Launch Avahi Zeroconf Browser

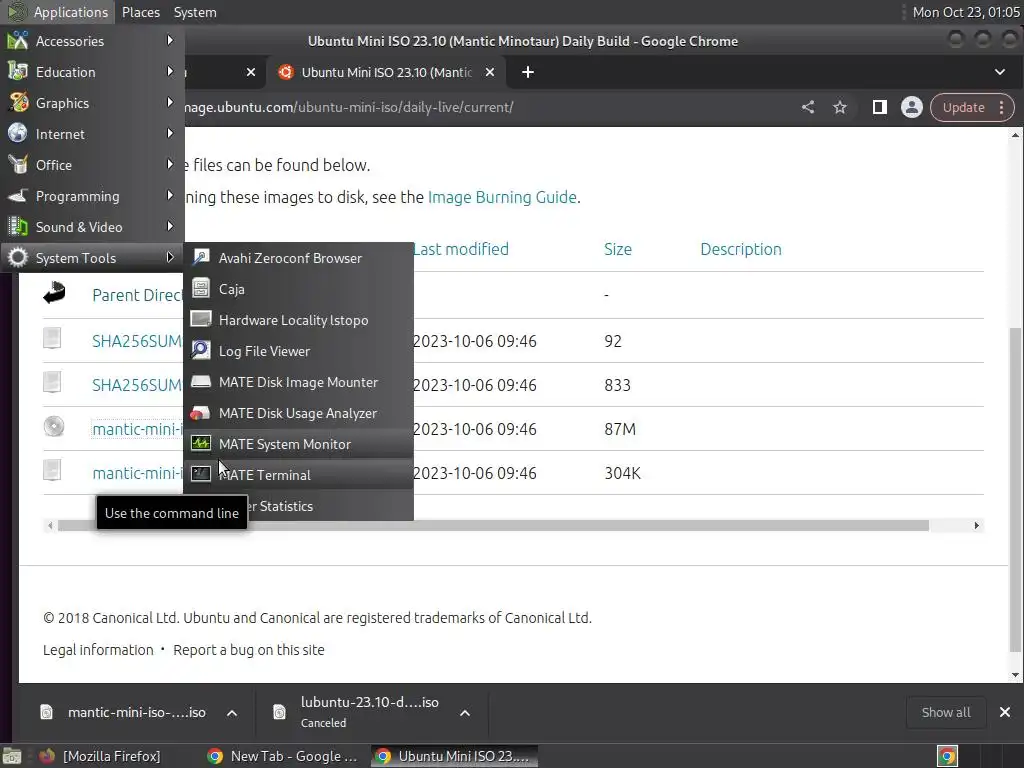[x=298, y=258]
